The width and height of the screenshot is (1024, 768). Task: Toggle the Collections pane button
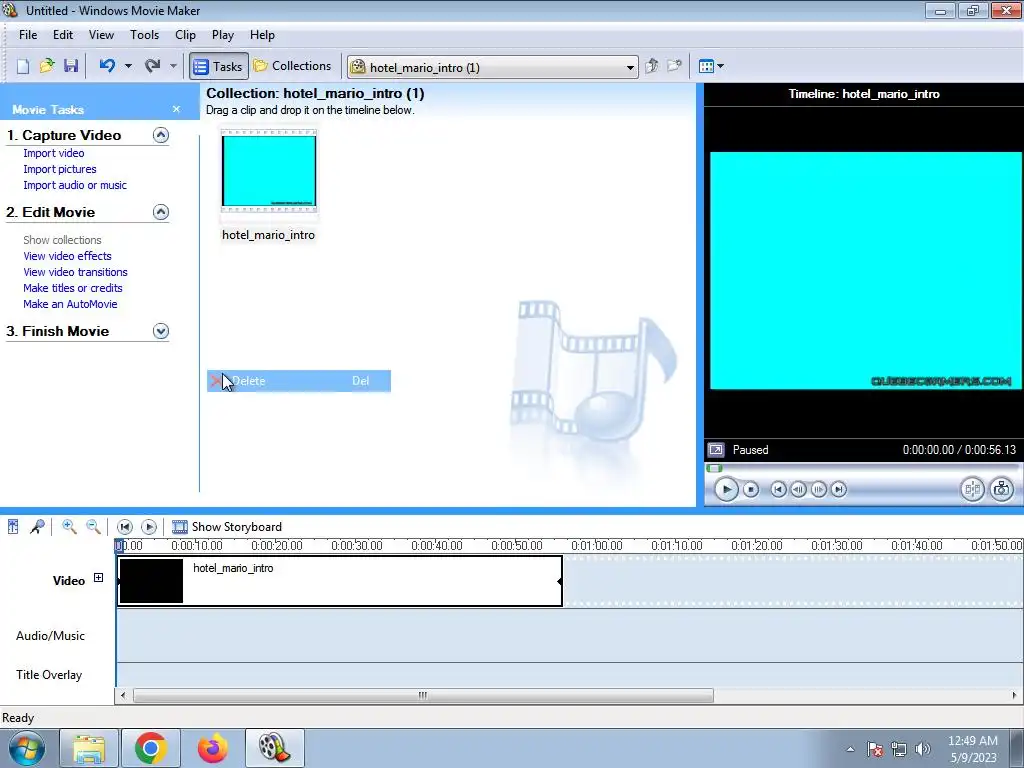[293, 66]
